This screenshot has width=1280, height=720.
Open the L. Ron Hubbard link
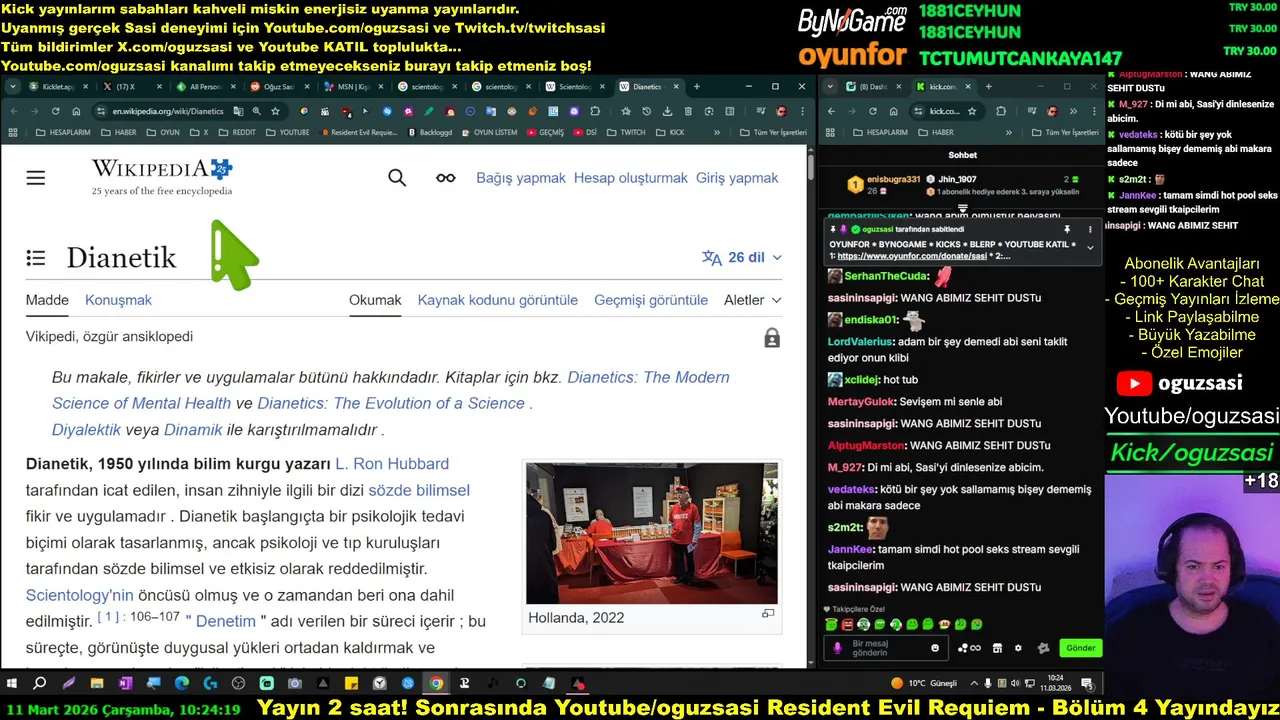(x=392, y=464)
